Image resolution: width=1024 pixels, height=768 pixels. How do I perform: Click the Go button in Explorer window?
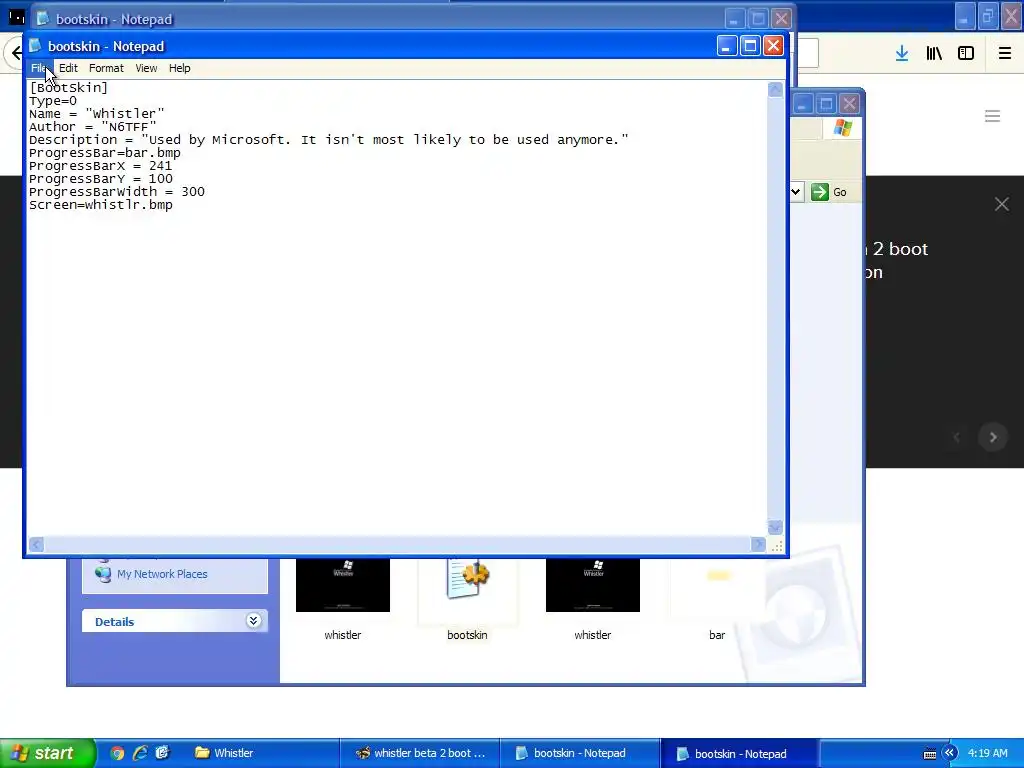point(829,192)
